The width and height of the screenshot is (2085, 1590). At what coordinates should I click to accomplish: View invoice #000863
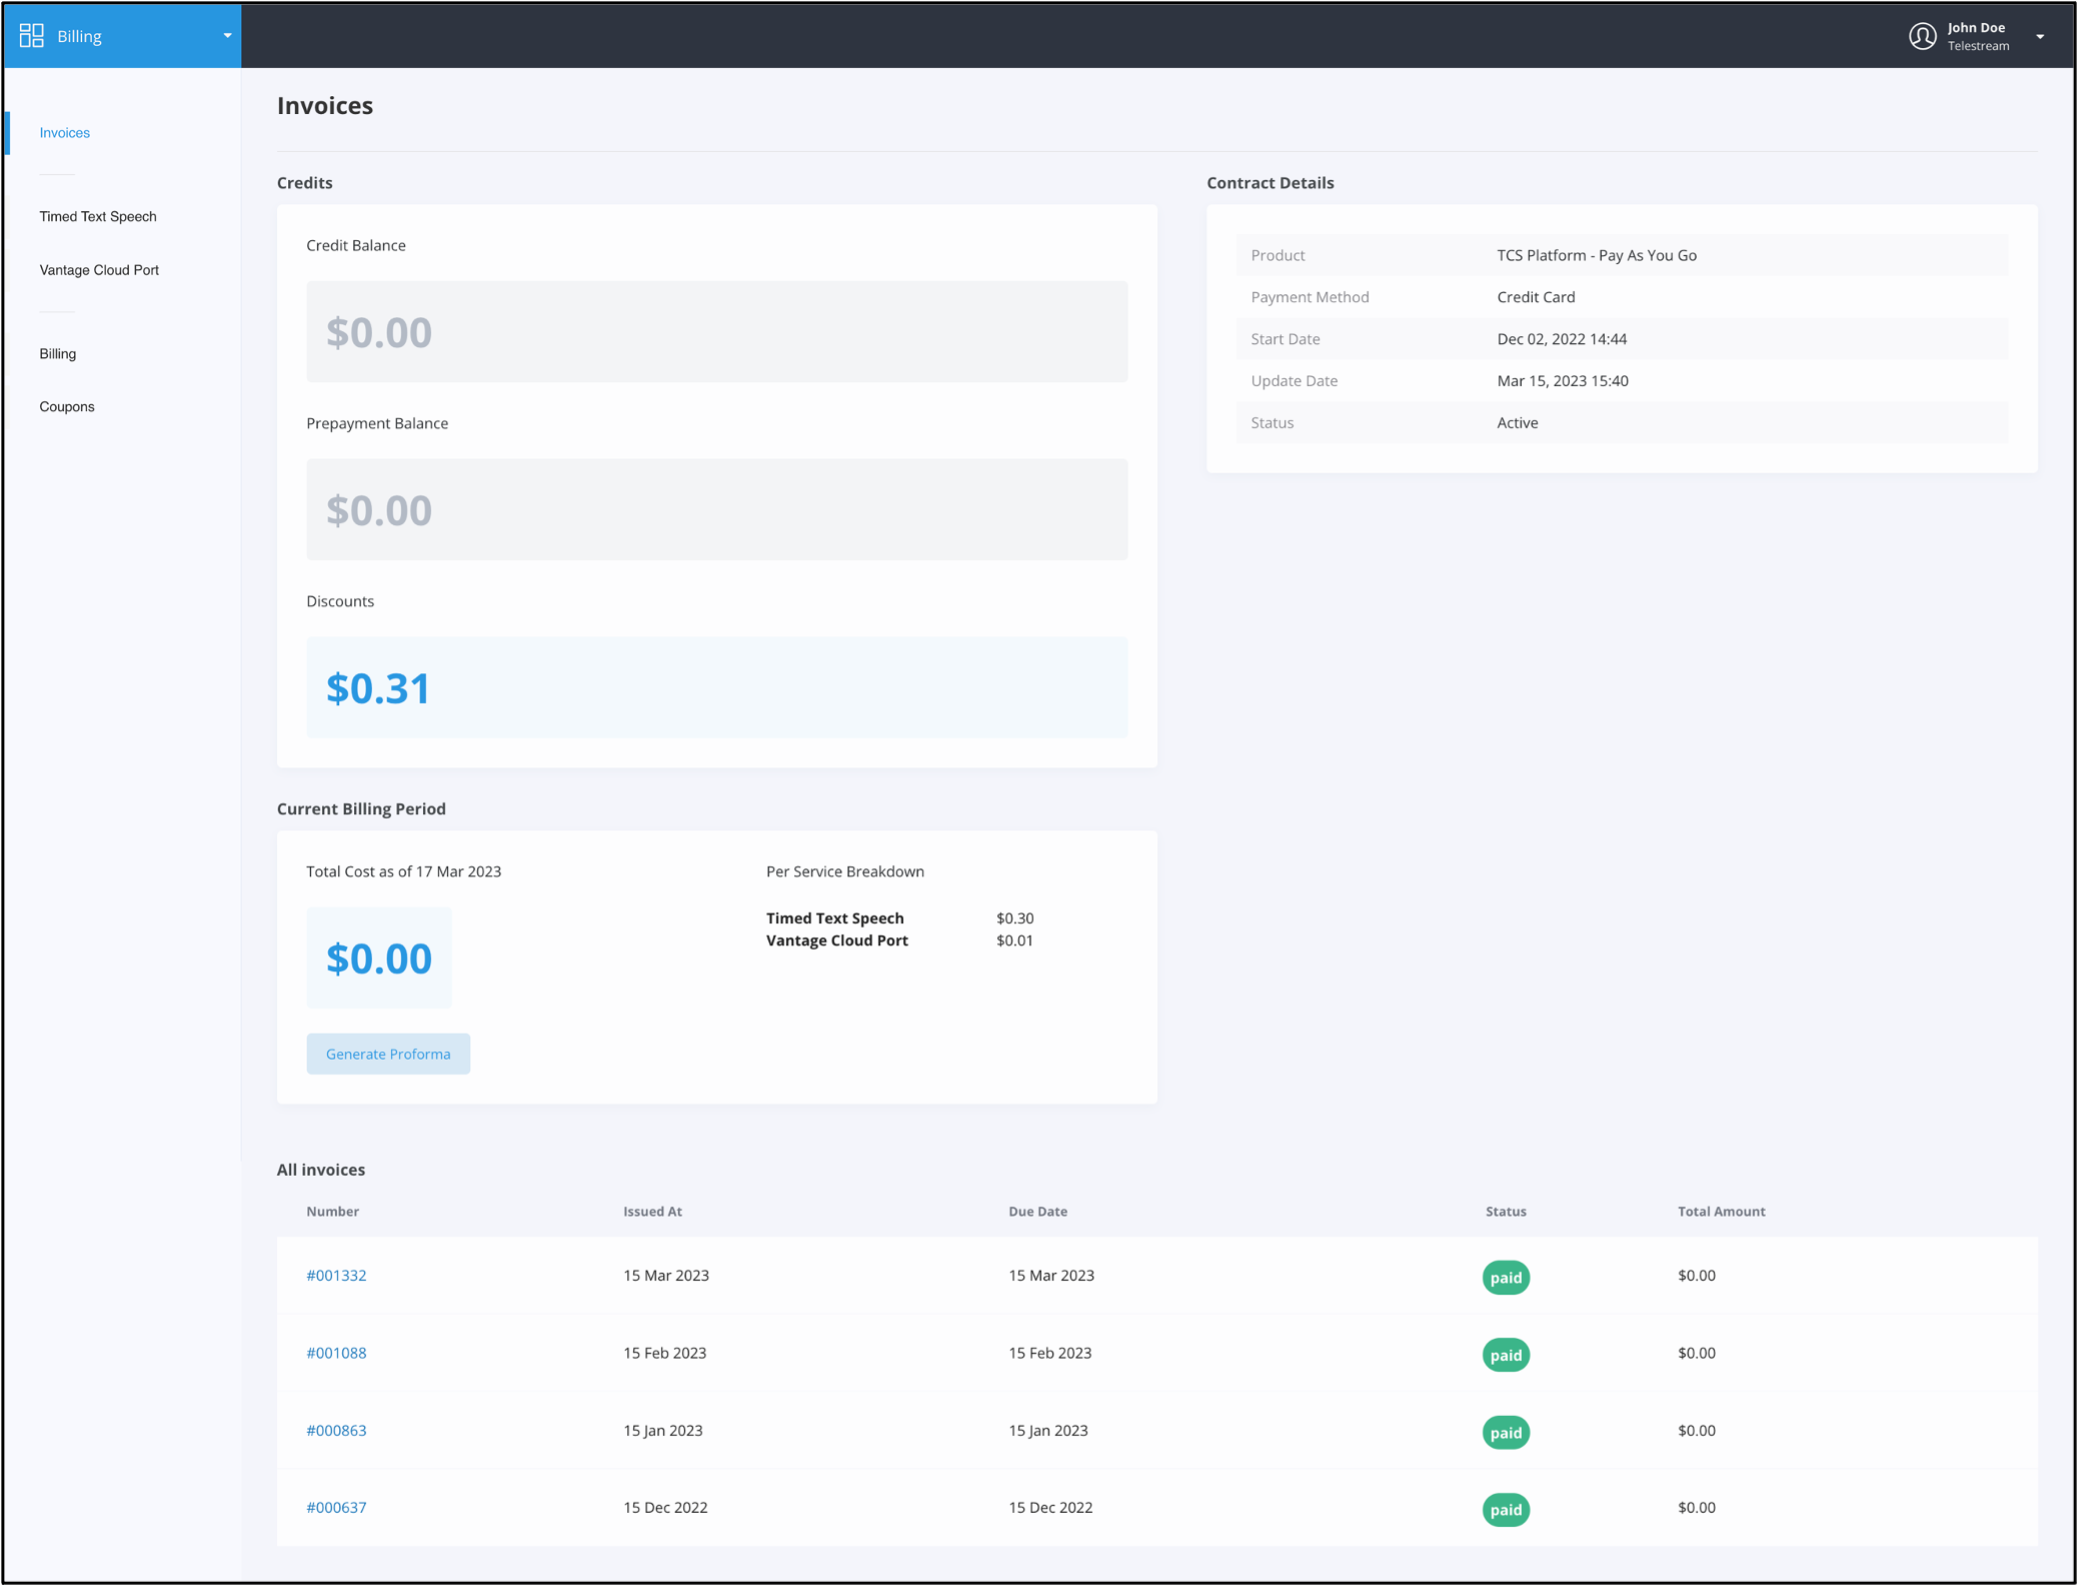click(x=336, y=1431)
